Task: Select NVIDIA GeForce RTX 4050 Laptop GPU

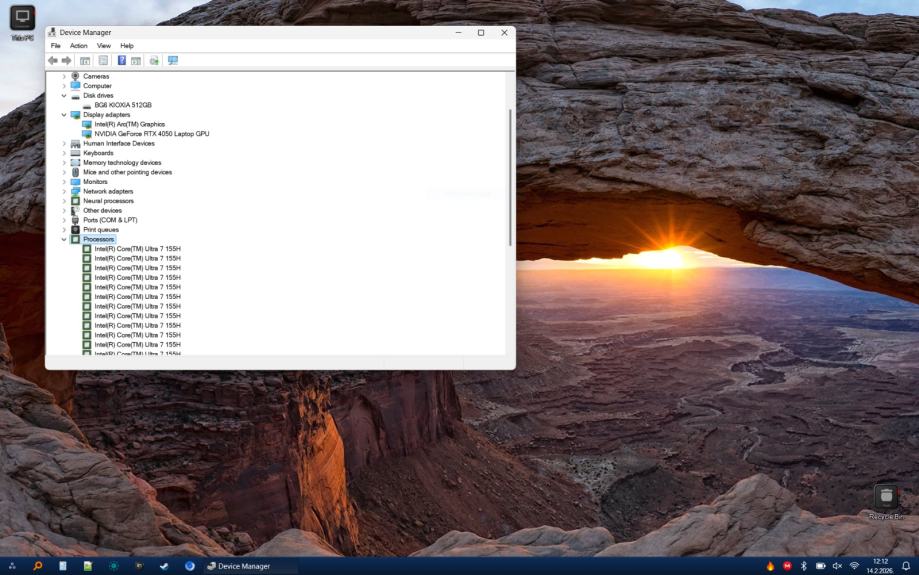Action: 151,134
